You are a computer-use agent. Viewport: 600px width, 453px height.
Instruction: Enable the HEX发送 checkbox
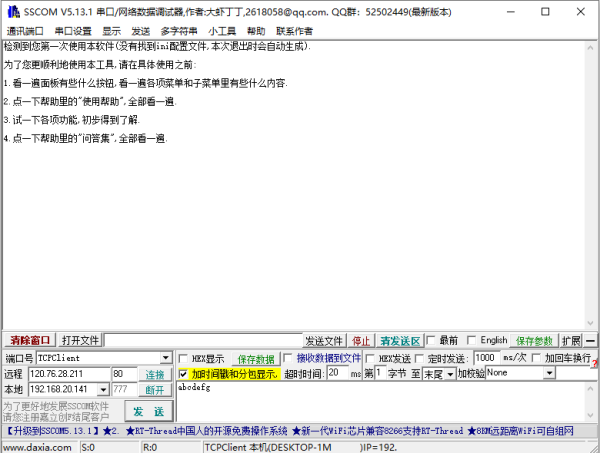click(370, 358)
